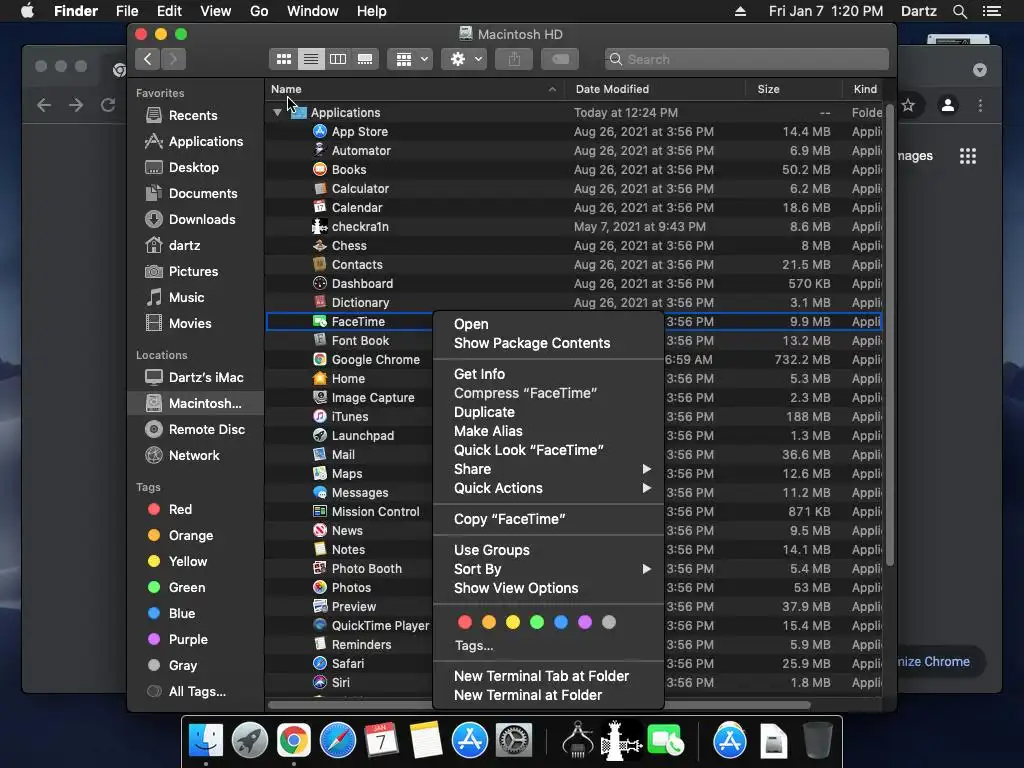1024x768 pixels.
Task: Expand the Share submenu
Action: pyautogui.click(x=549, y=469)
